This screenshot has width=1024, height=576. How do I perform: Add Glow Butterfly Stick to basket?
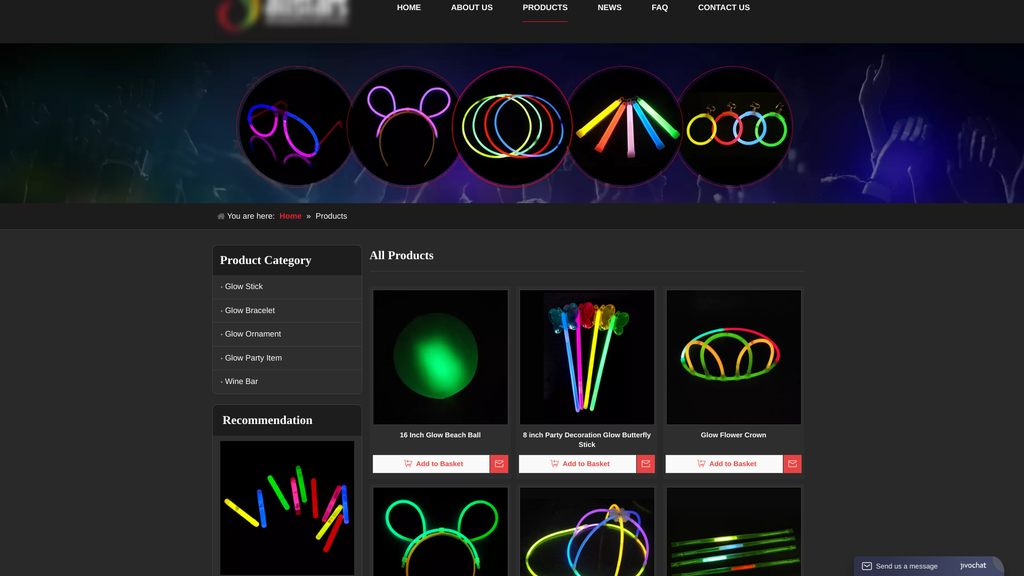(577, 464)
